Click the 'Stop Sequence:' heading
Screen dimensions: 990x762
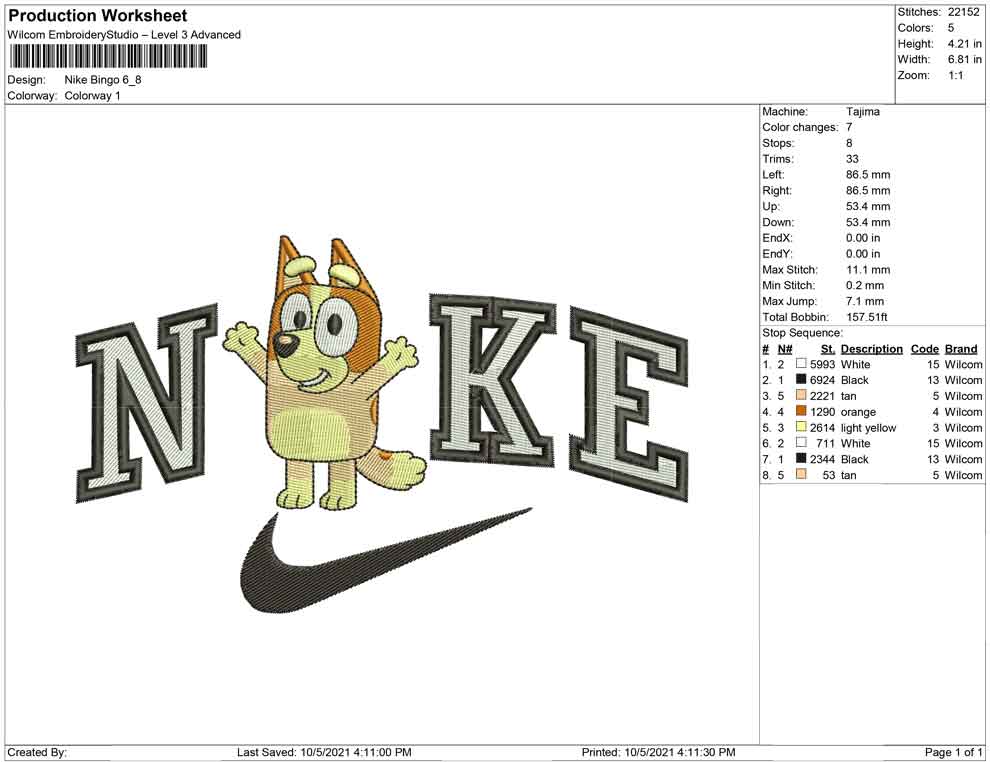click(802, 333)
